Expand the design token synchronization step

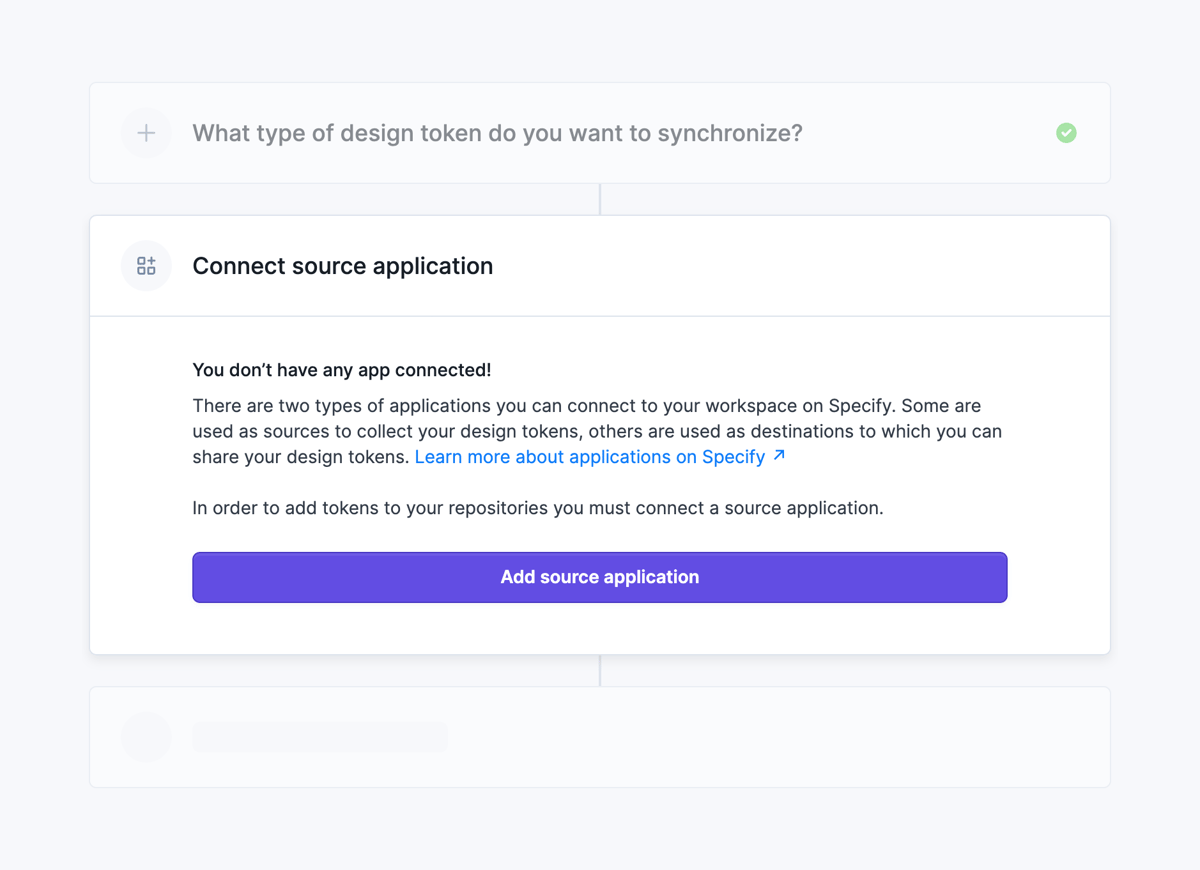(500, 133)
